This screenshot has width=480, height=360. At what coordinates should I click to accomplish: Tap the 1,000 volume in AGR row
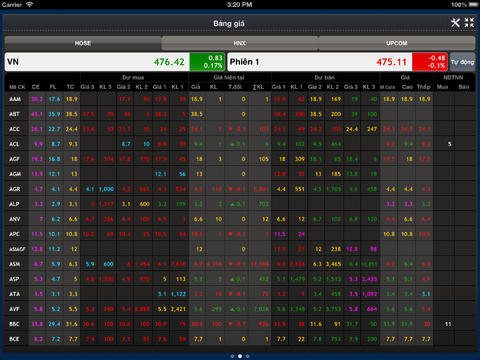click(106, 189)
